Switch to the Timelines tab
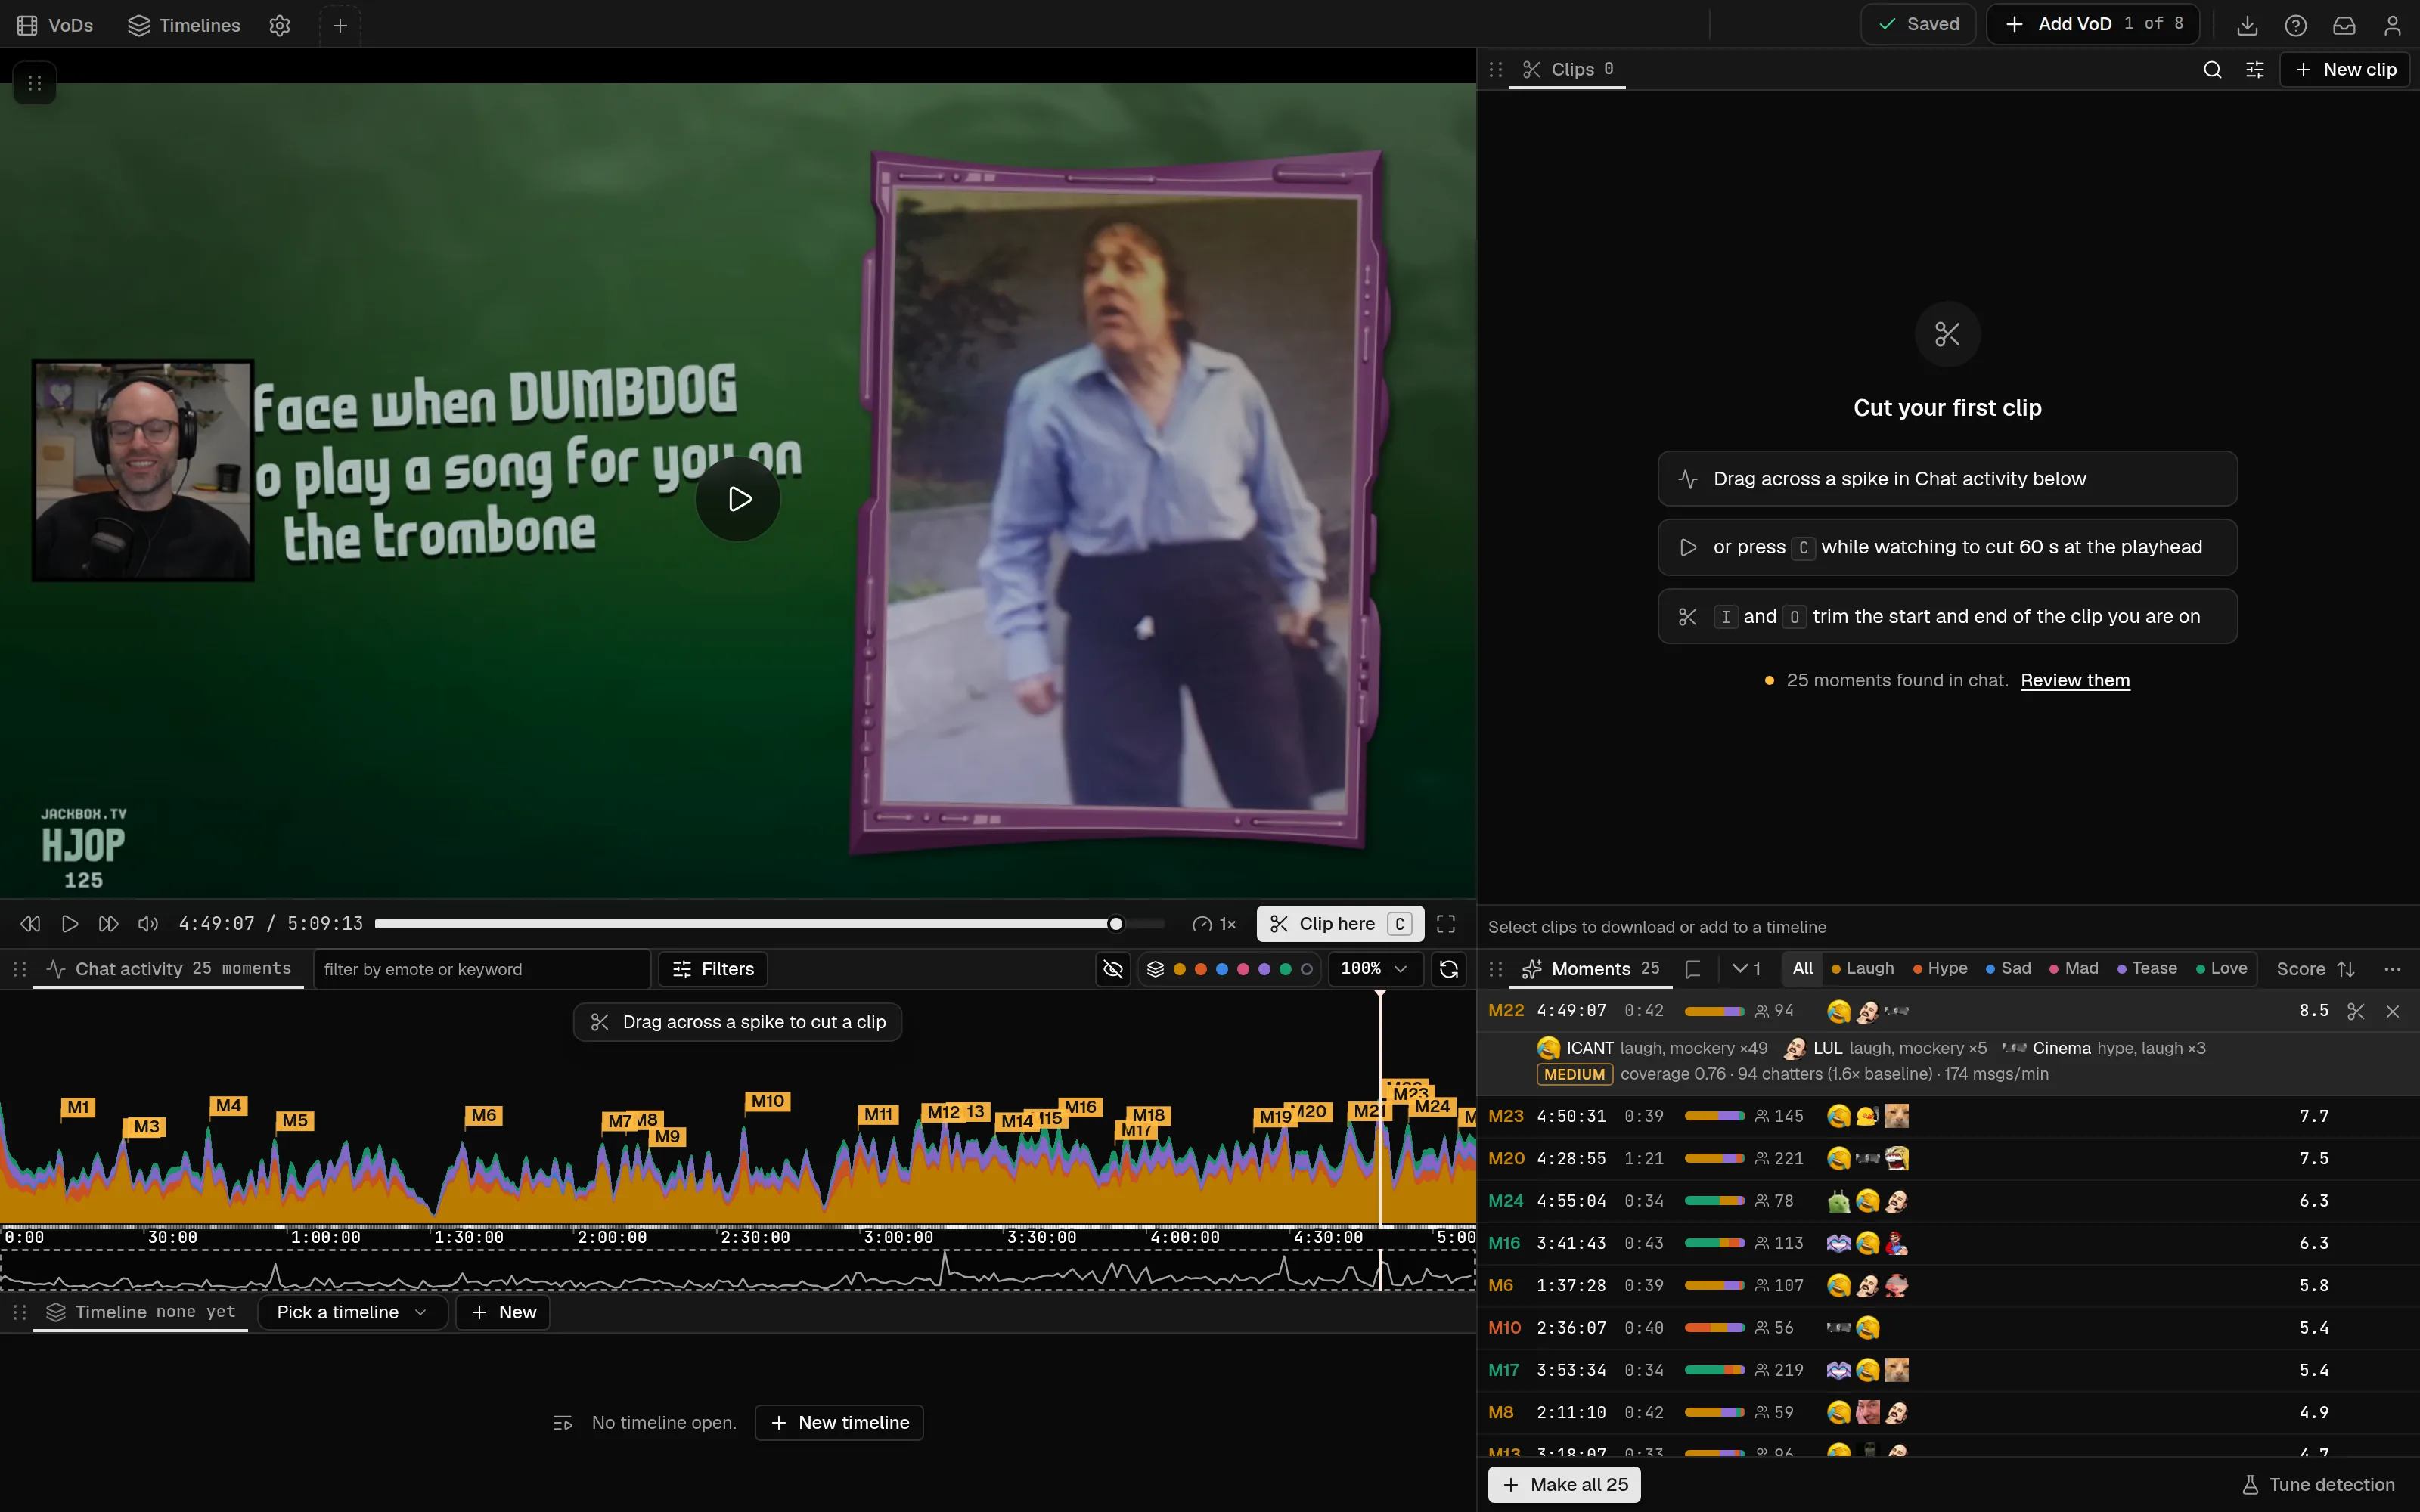2420x1512 pixels. point(184,25)
